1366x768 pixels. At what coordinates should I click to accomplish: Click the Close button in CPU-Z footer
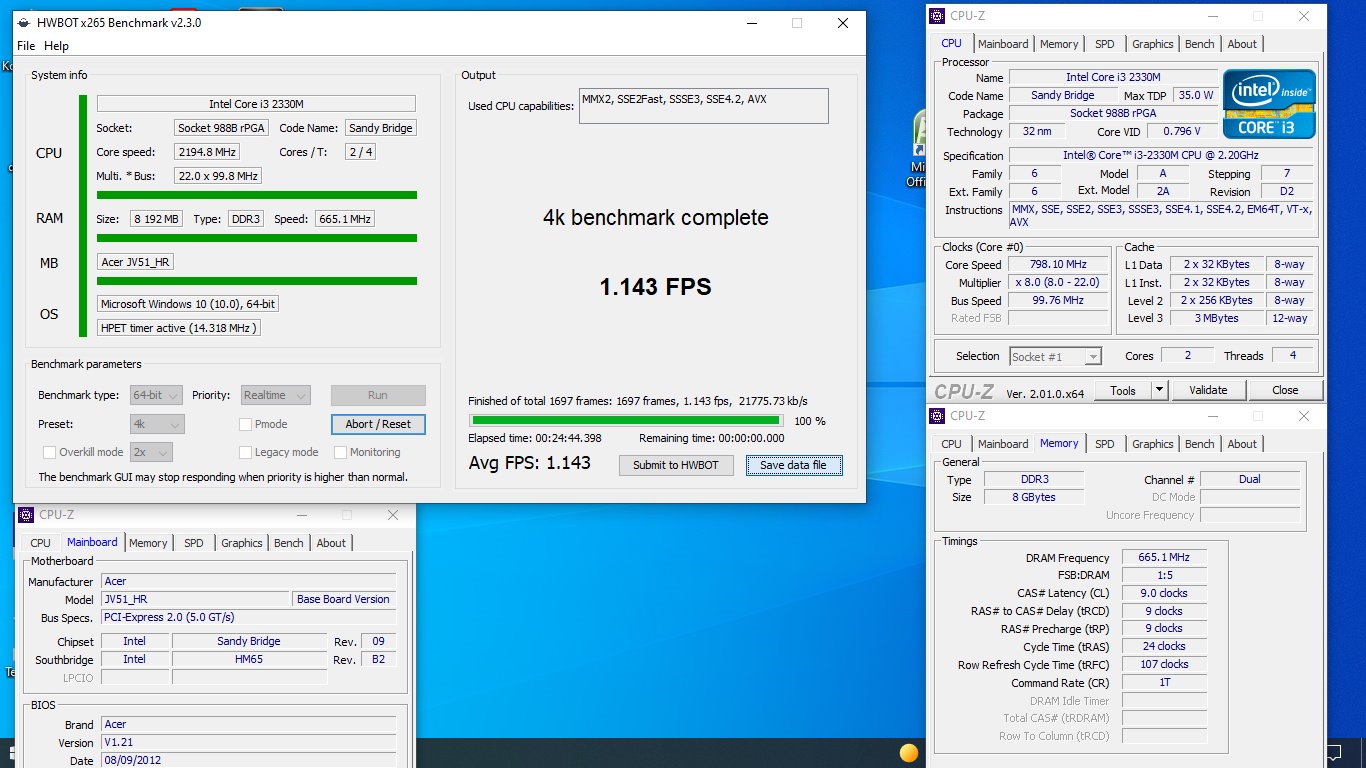click(x=1285, y=390)
